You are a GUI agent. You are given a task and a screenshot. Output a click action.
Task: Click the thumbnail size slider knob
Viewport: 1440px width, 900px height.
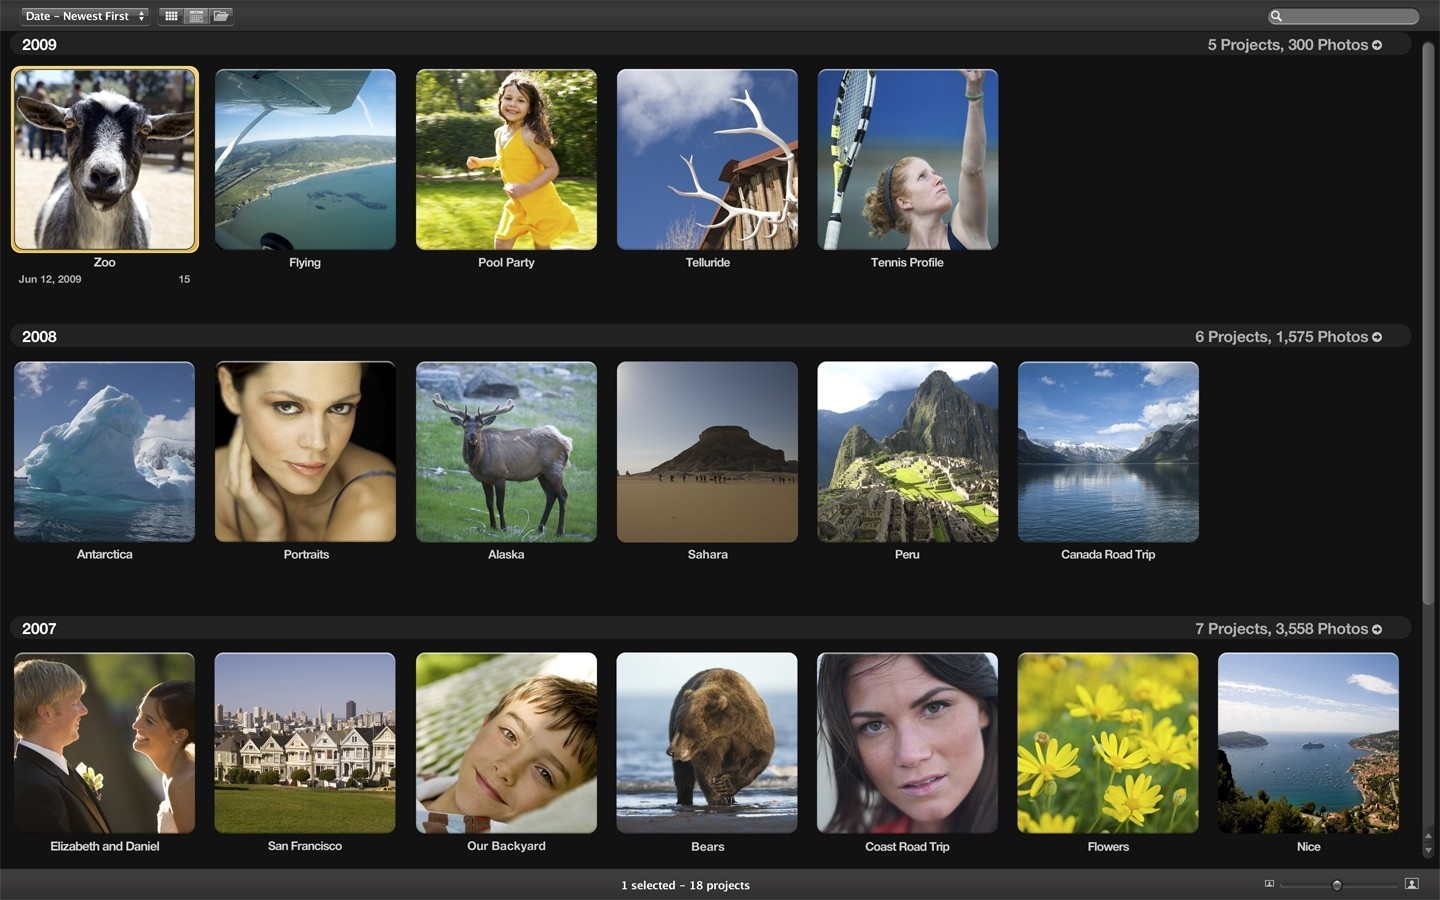(1336, 885)
